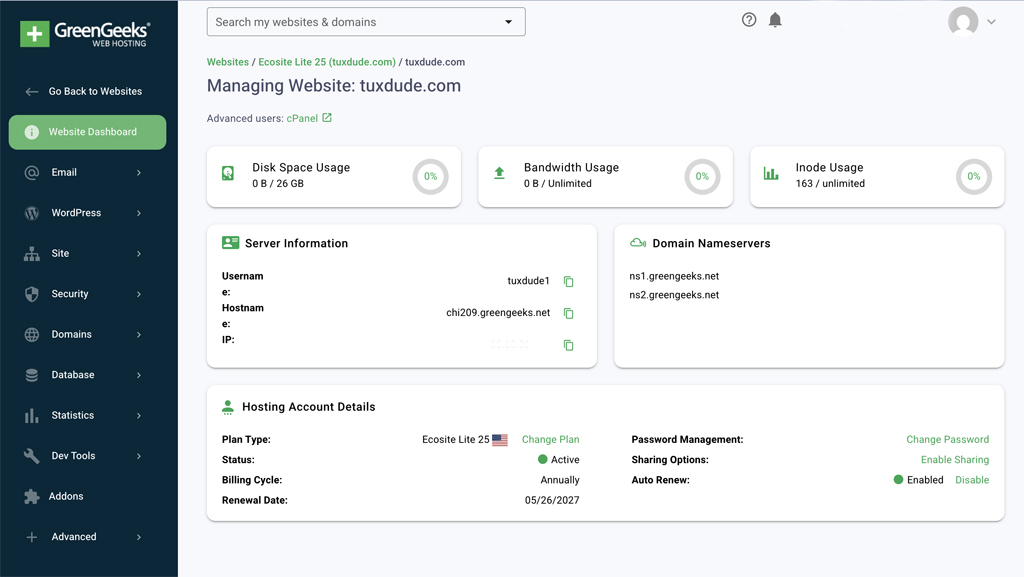Screen dimensions: 1024x577
Task: Open the website search dropdown arrow
Action: tap(508, 22)
